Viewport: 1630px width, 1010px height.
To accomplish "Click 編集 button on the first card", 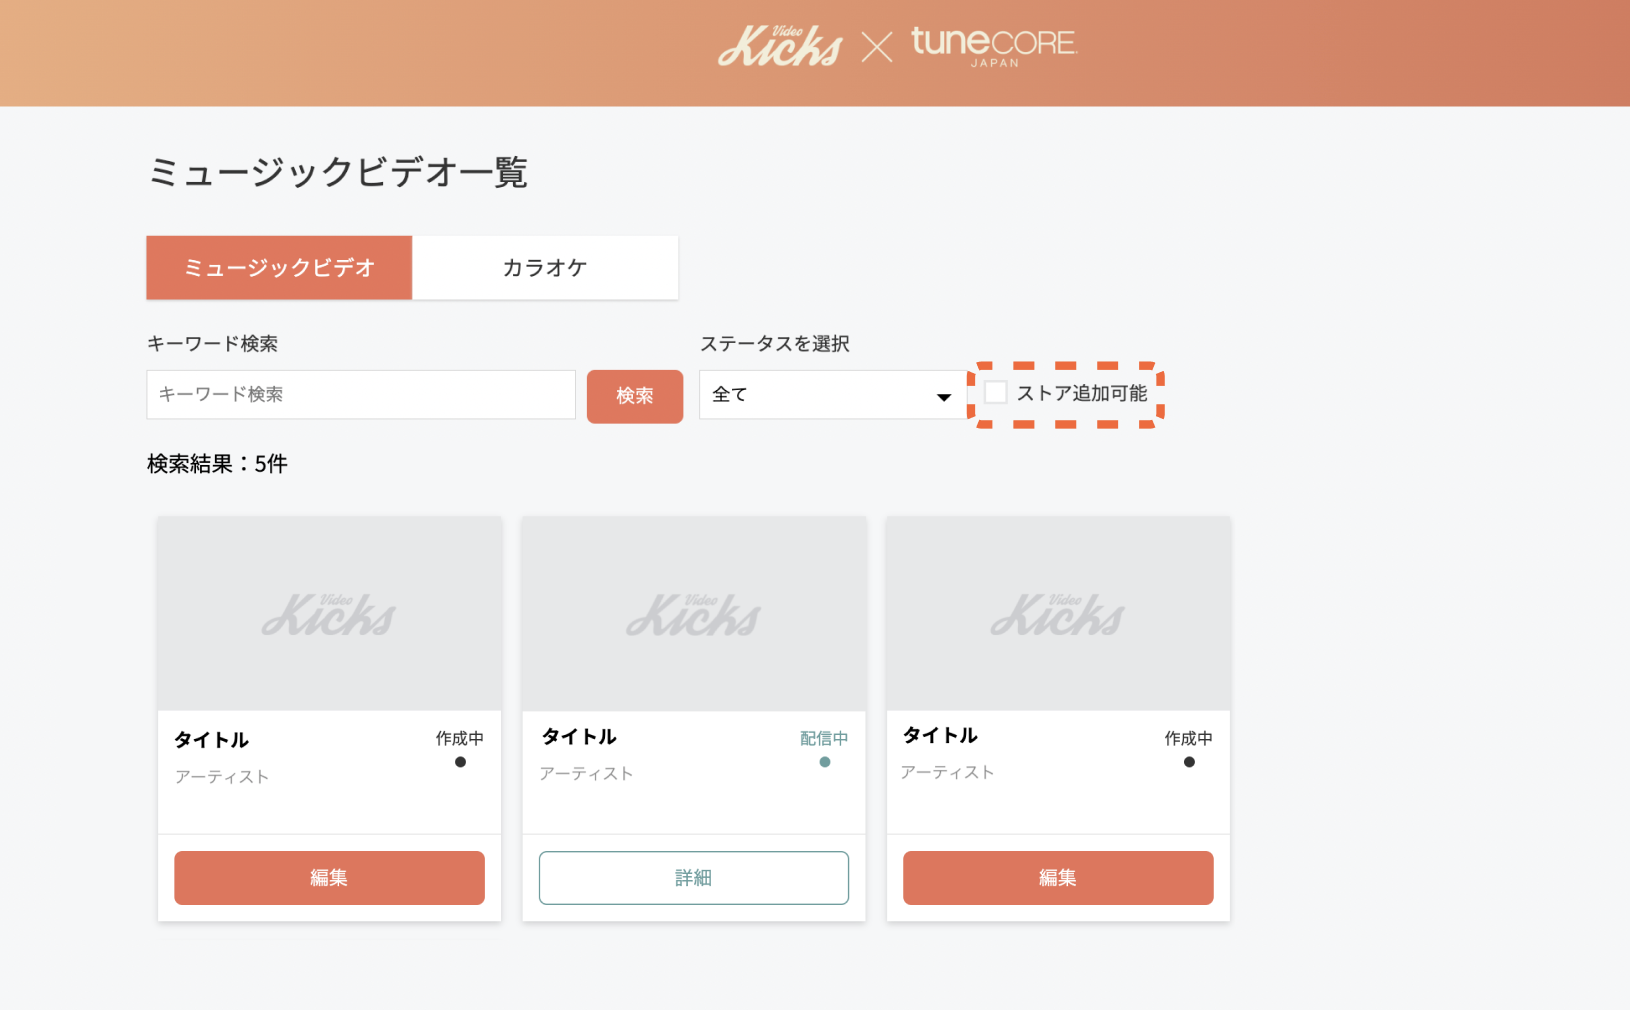I will [329, 878].
